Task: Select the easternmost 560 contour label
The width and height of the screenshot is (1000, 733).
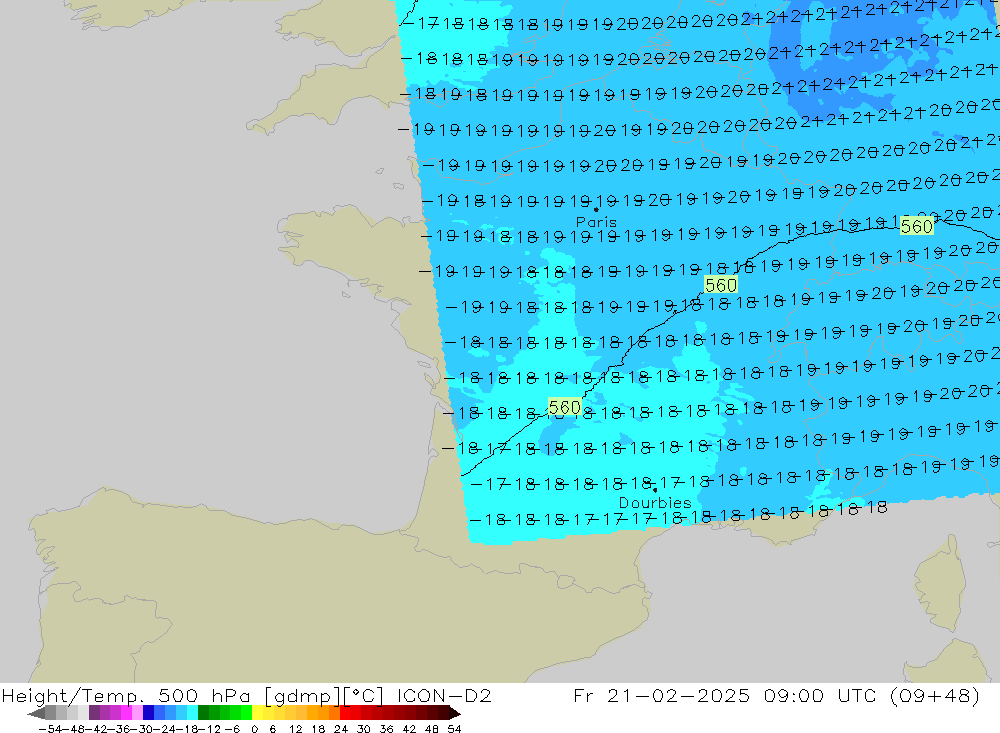Action: [916, 226]
